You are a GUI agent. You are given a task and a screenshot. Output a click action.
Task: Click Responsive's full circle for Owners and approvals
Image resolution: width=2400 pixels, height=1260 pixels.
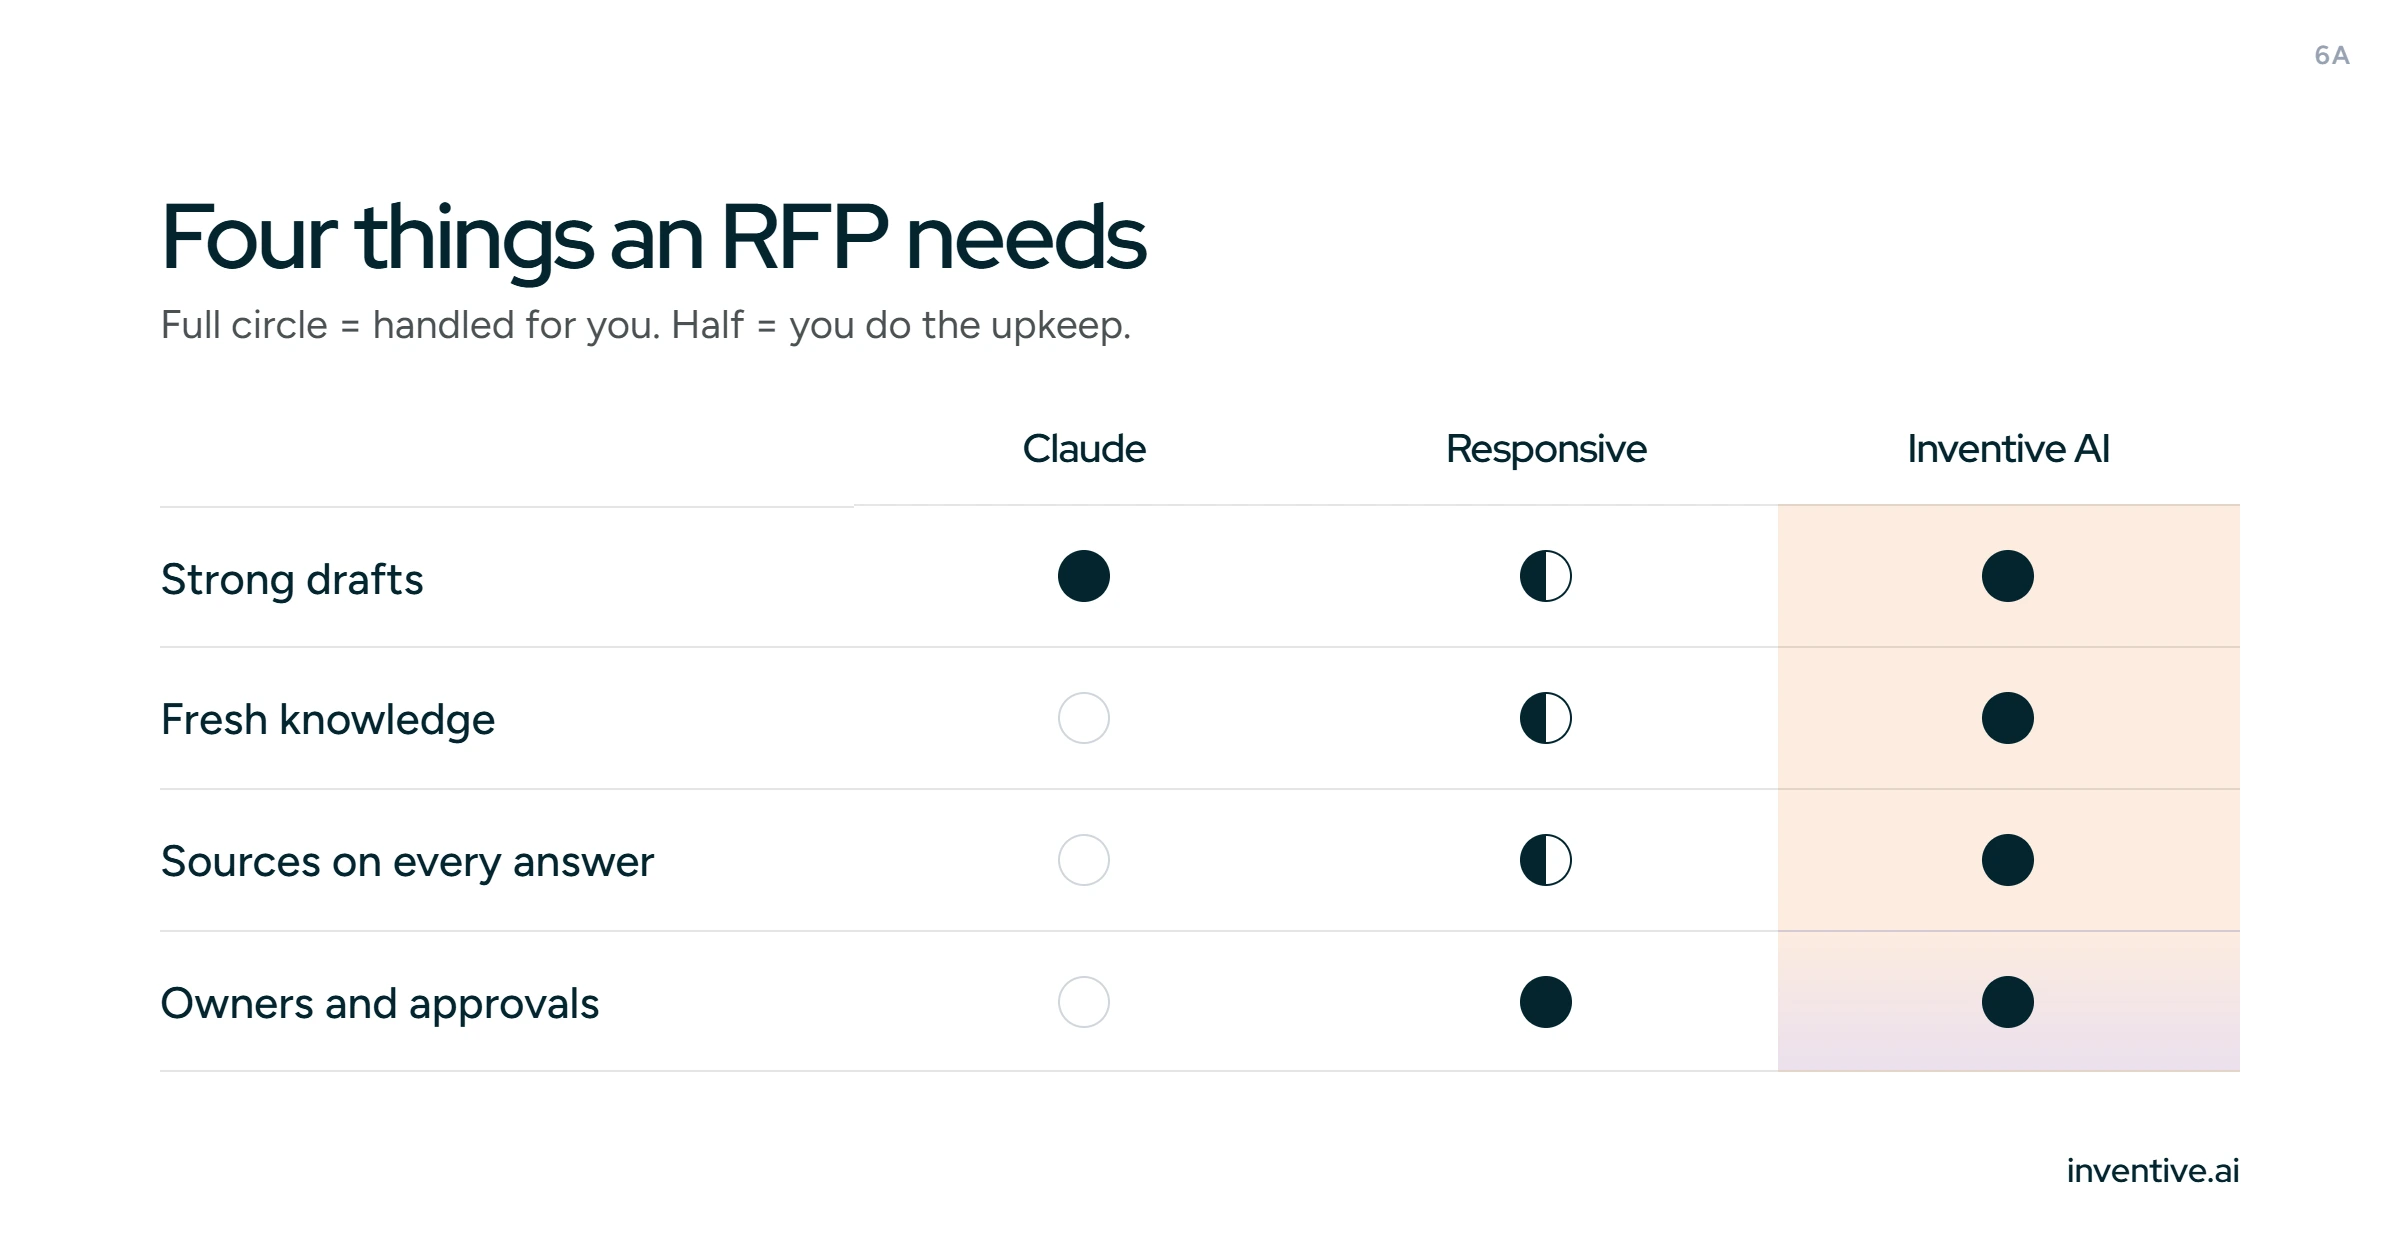[x=1546, y=1002]
